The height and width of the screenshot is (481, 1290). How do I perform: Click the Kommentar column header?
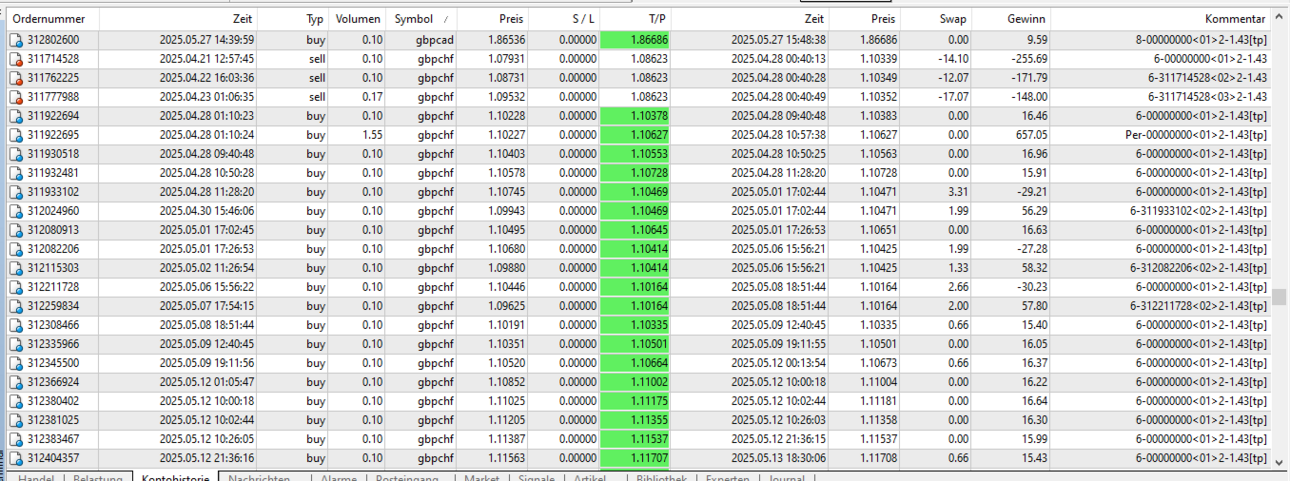pos(1161,19)
